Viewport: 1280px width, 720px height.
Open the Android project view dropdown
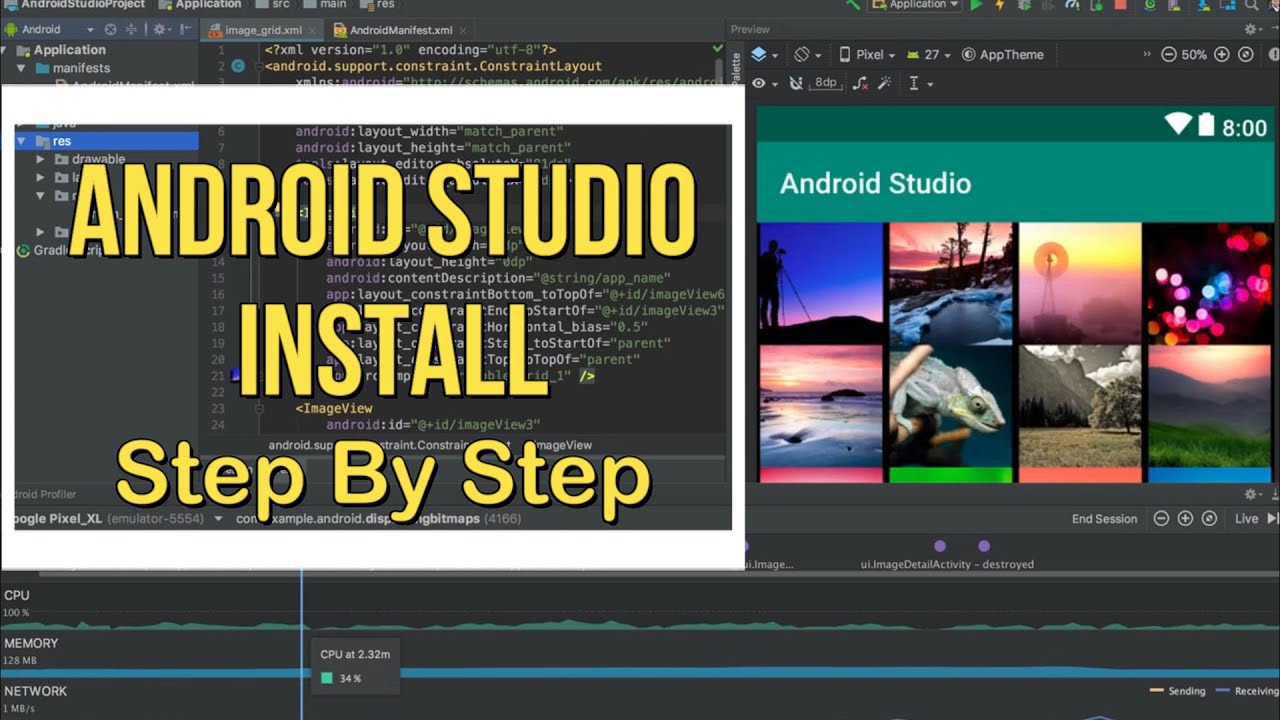coord(51,30)
